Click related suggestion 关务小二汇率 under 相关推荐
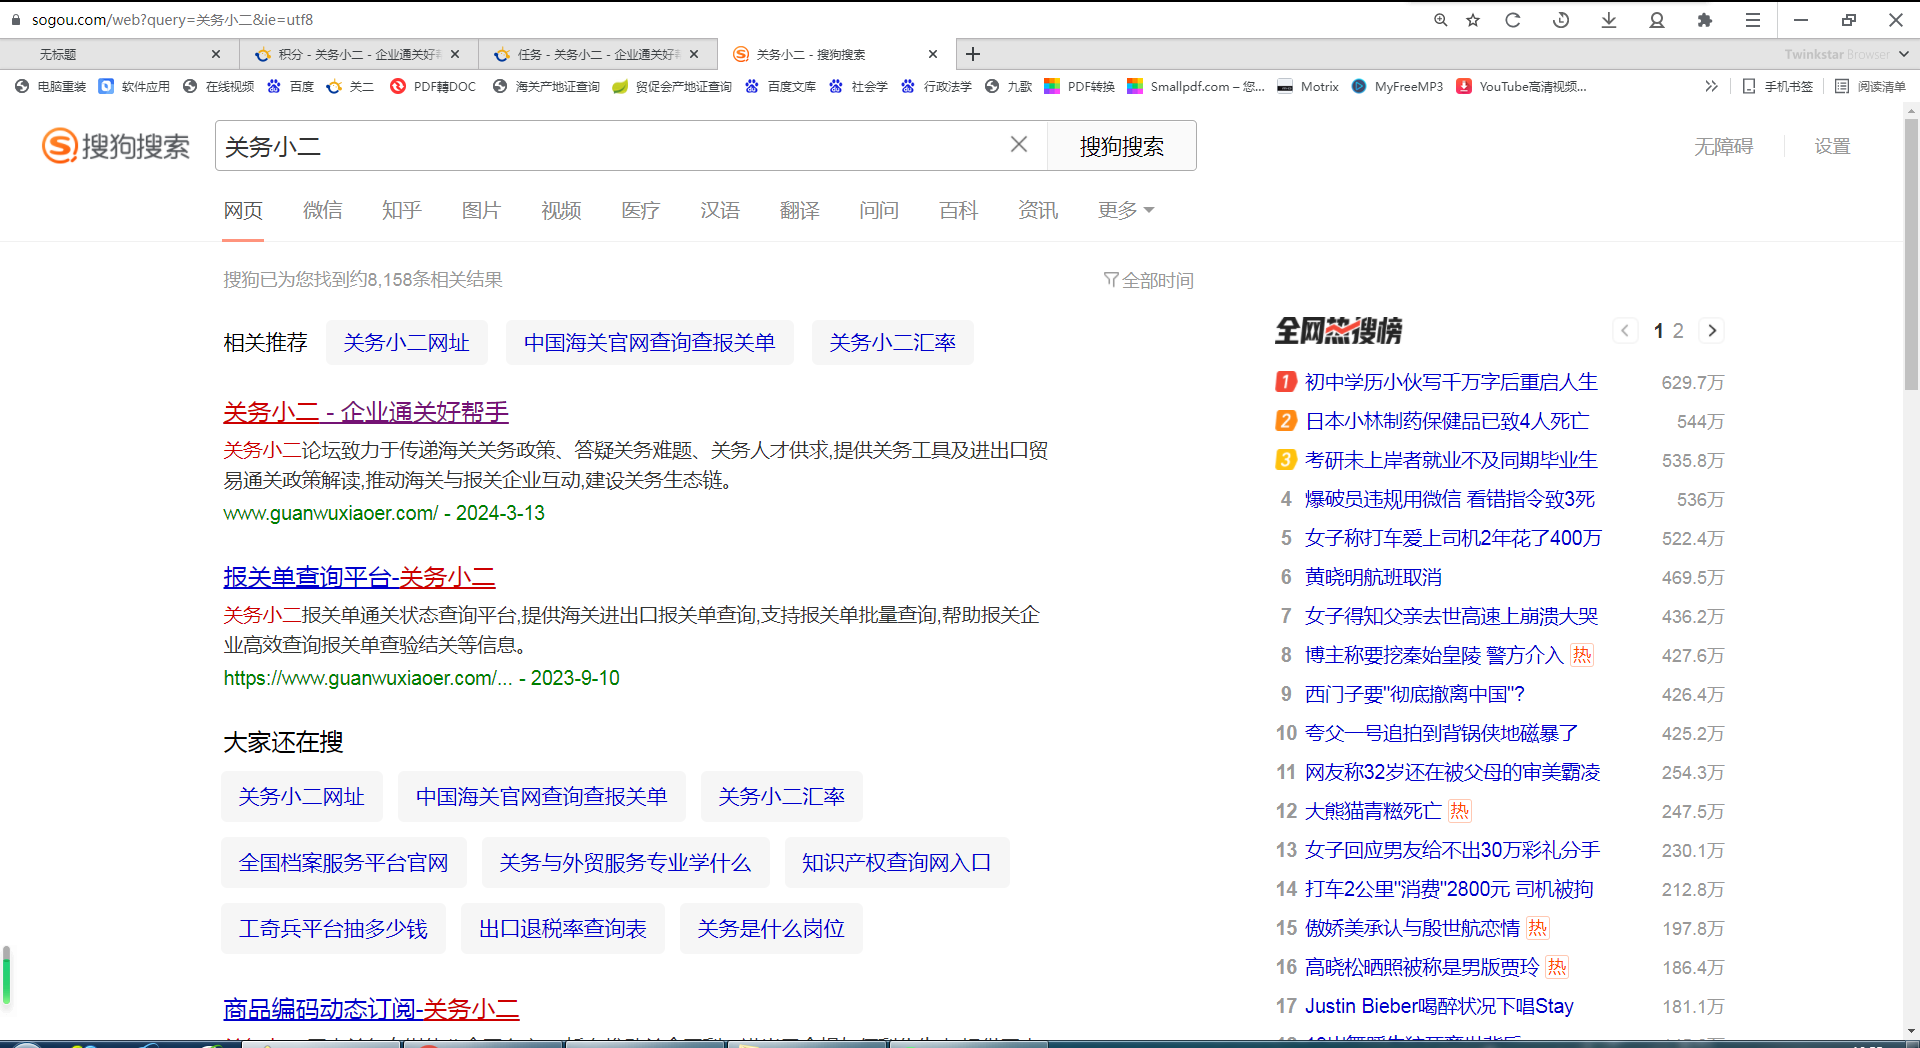The width and height of the screenshot is (1920, 1048). (x=892, y=343)
